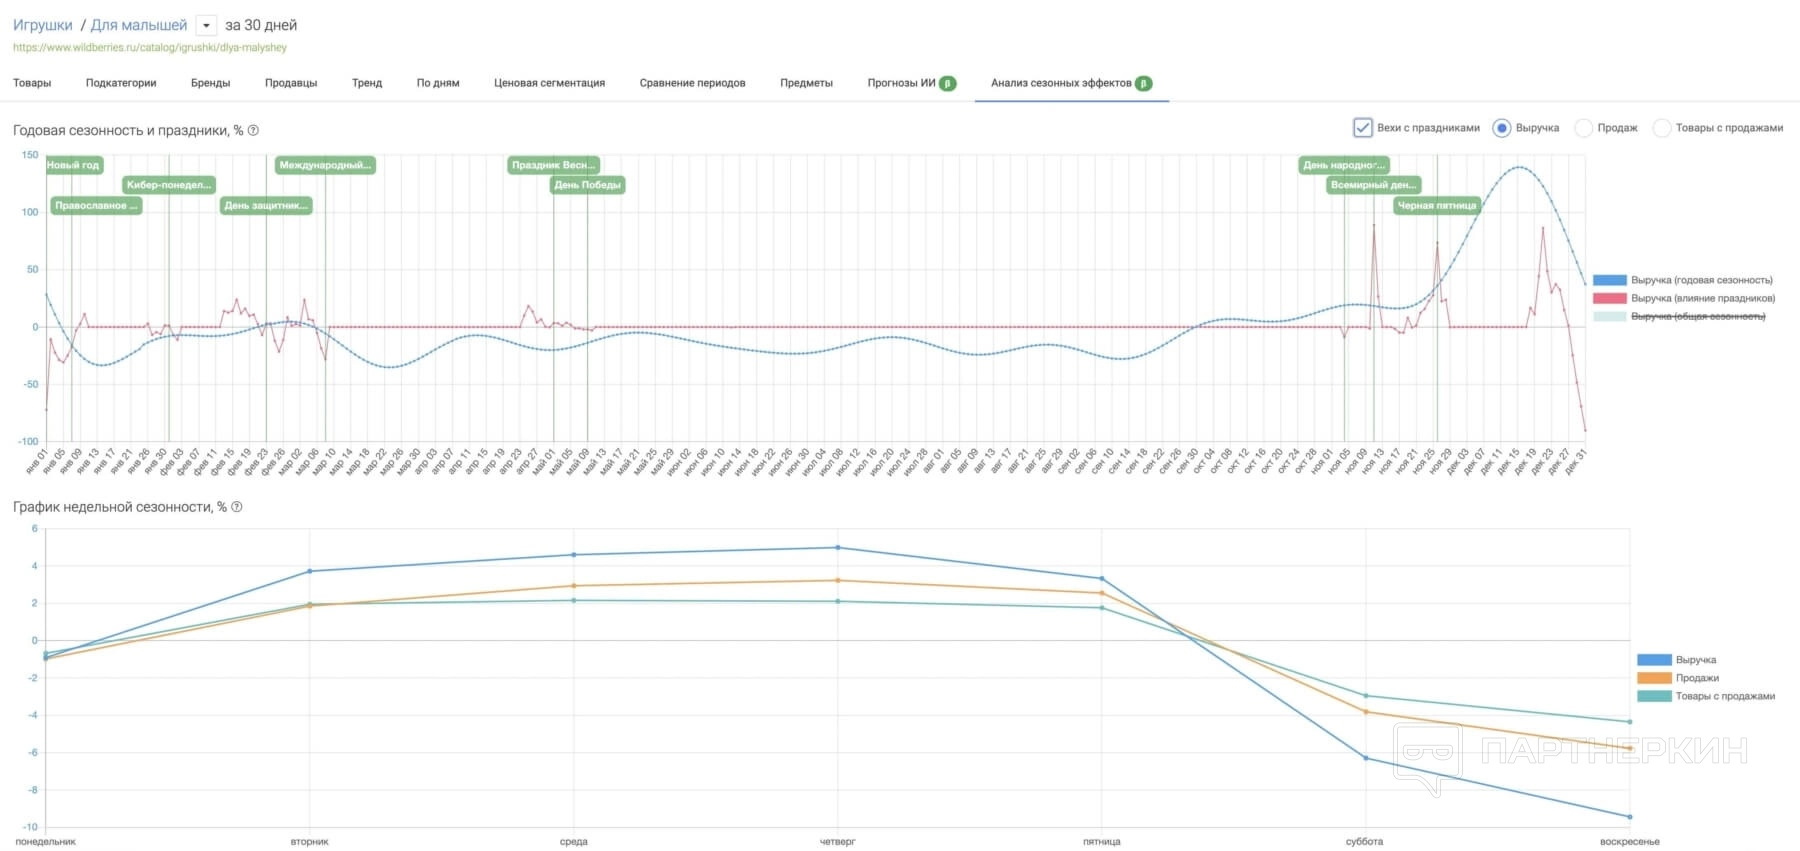Go to the Бренды tab
This screenshot has width=1800, height=851.
(210, 83)
